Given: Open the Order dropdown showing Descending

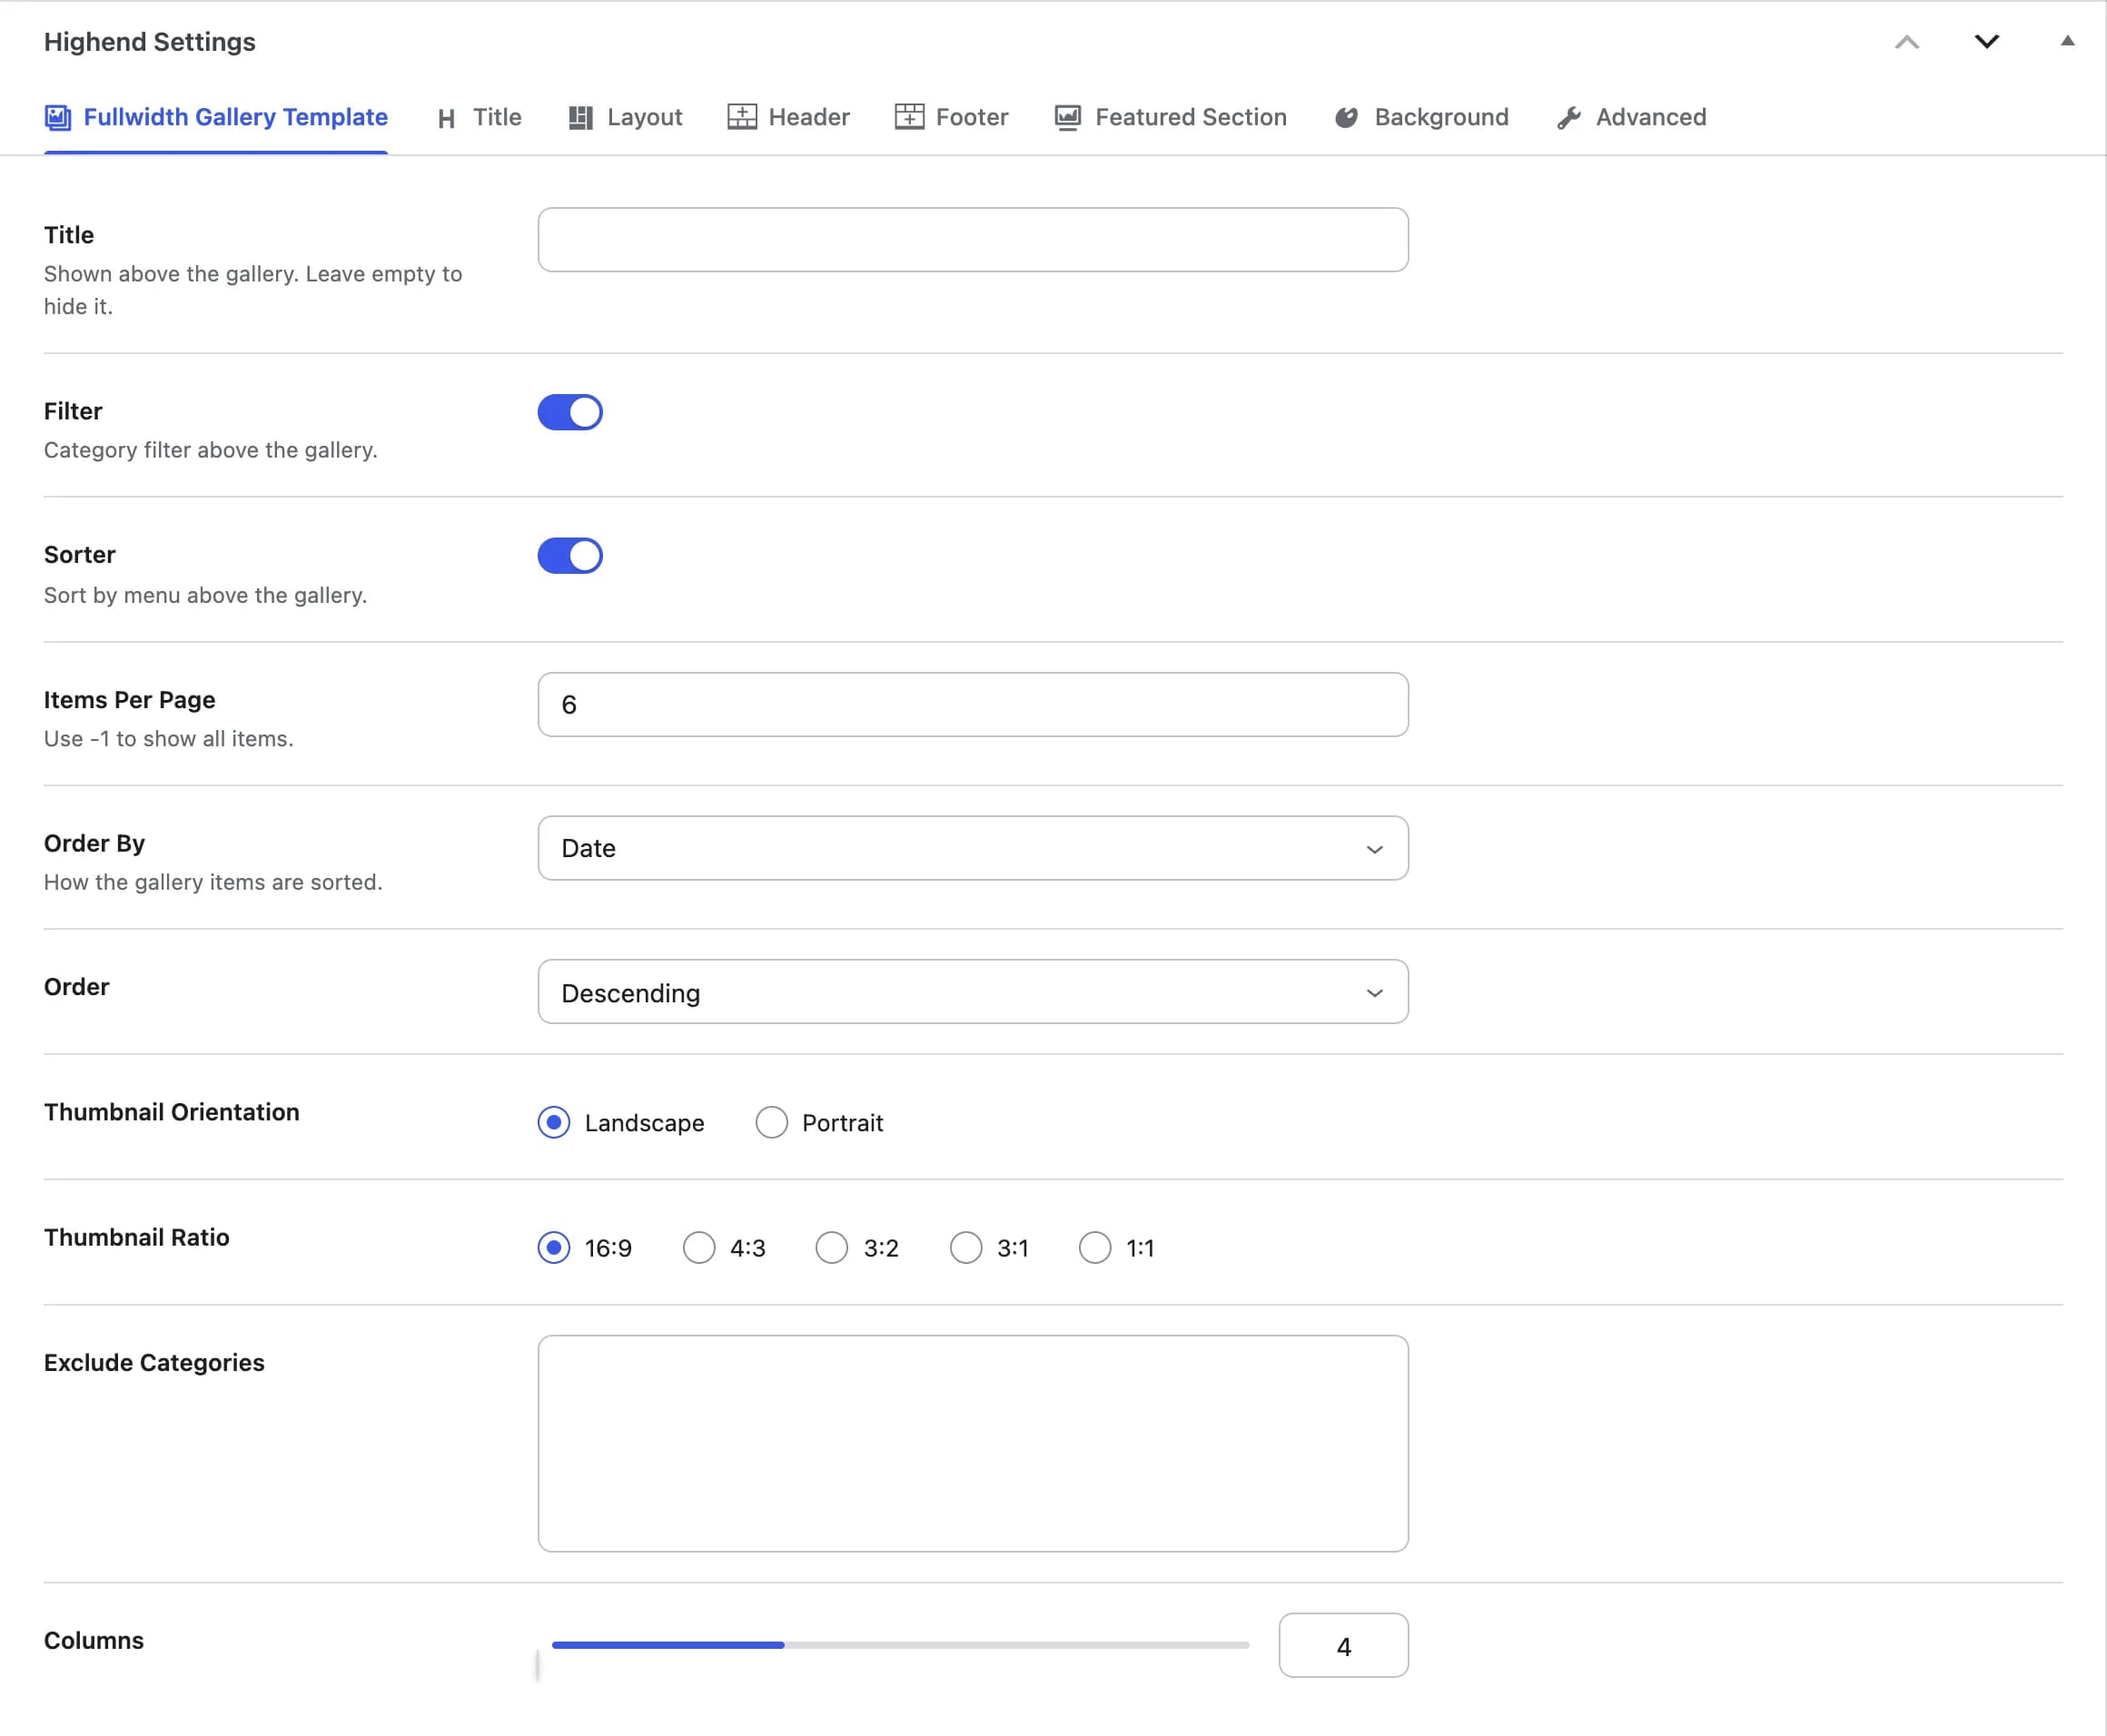Looking at the screenshot, I should tap(973, 992).
